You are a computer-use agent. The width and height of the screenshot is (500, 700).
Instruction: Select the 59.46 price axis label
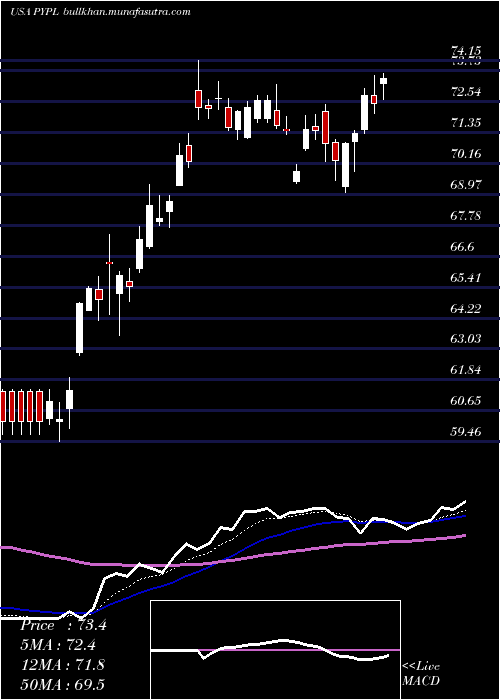[x=467, y=431]
